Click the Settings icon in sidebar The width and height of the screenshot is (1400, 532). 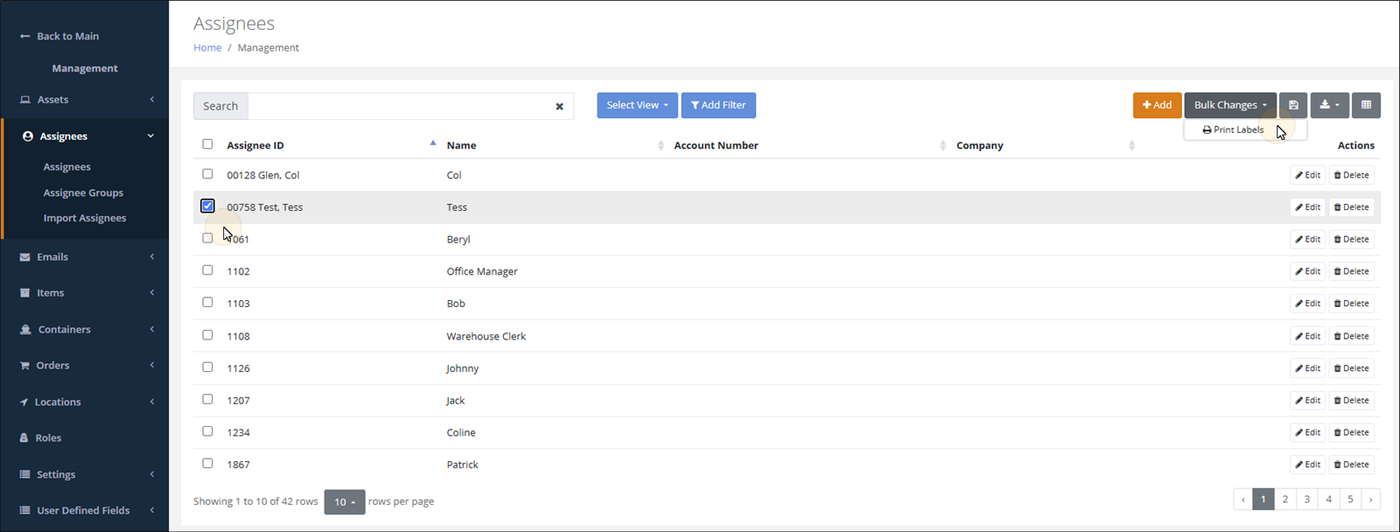click(x=25, y=474)
